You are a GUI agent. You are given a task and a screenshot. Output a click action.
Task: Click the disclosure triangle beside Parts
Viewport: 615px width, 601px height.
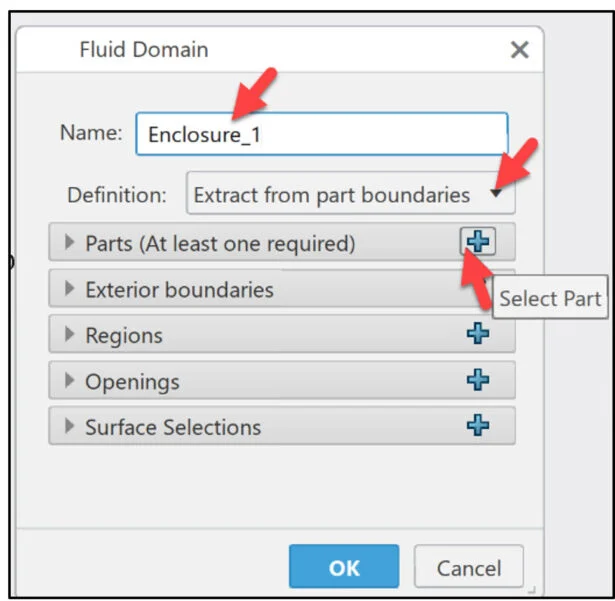[x=69, y=243]
